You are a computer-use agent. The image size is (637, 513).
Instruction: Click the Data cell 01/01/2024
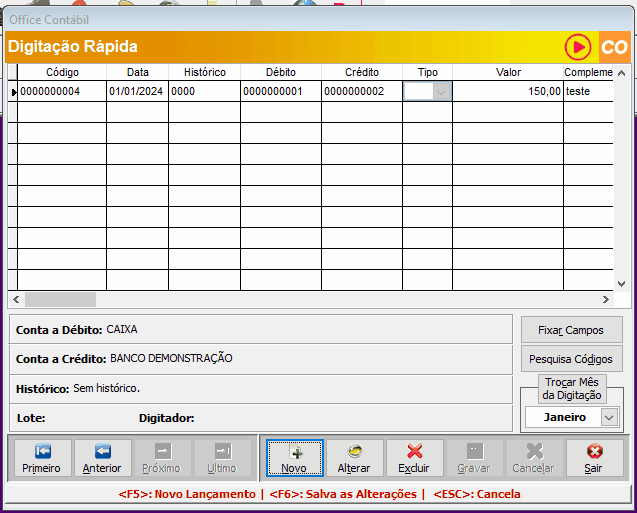(x=137, y=91)
